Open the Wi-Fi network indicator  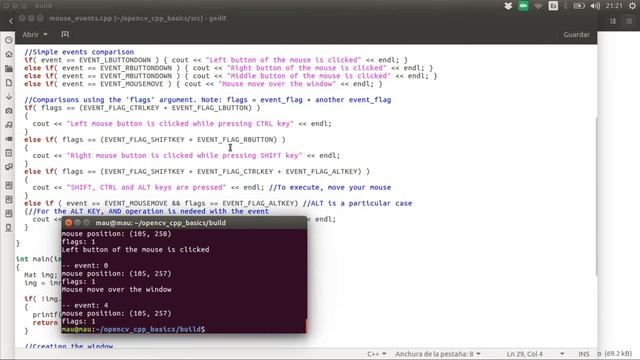click(x=538, y=6)
